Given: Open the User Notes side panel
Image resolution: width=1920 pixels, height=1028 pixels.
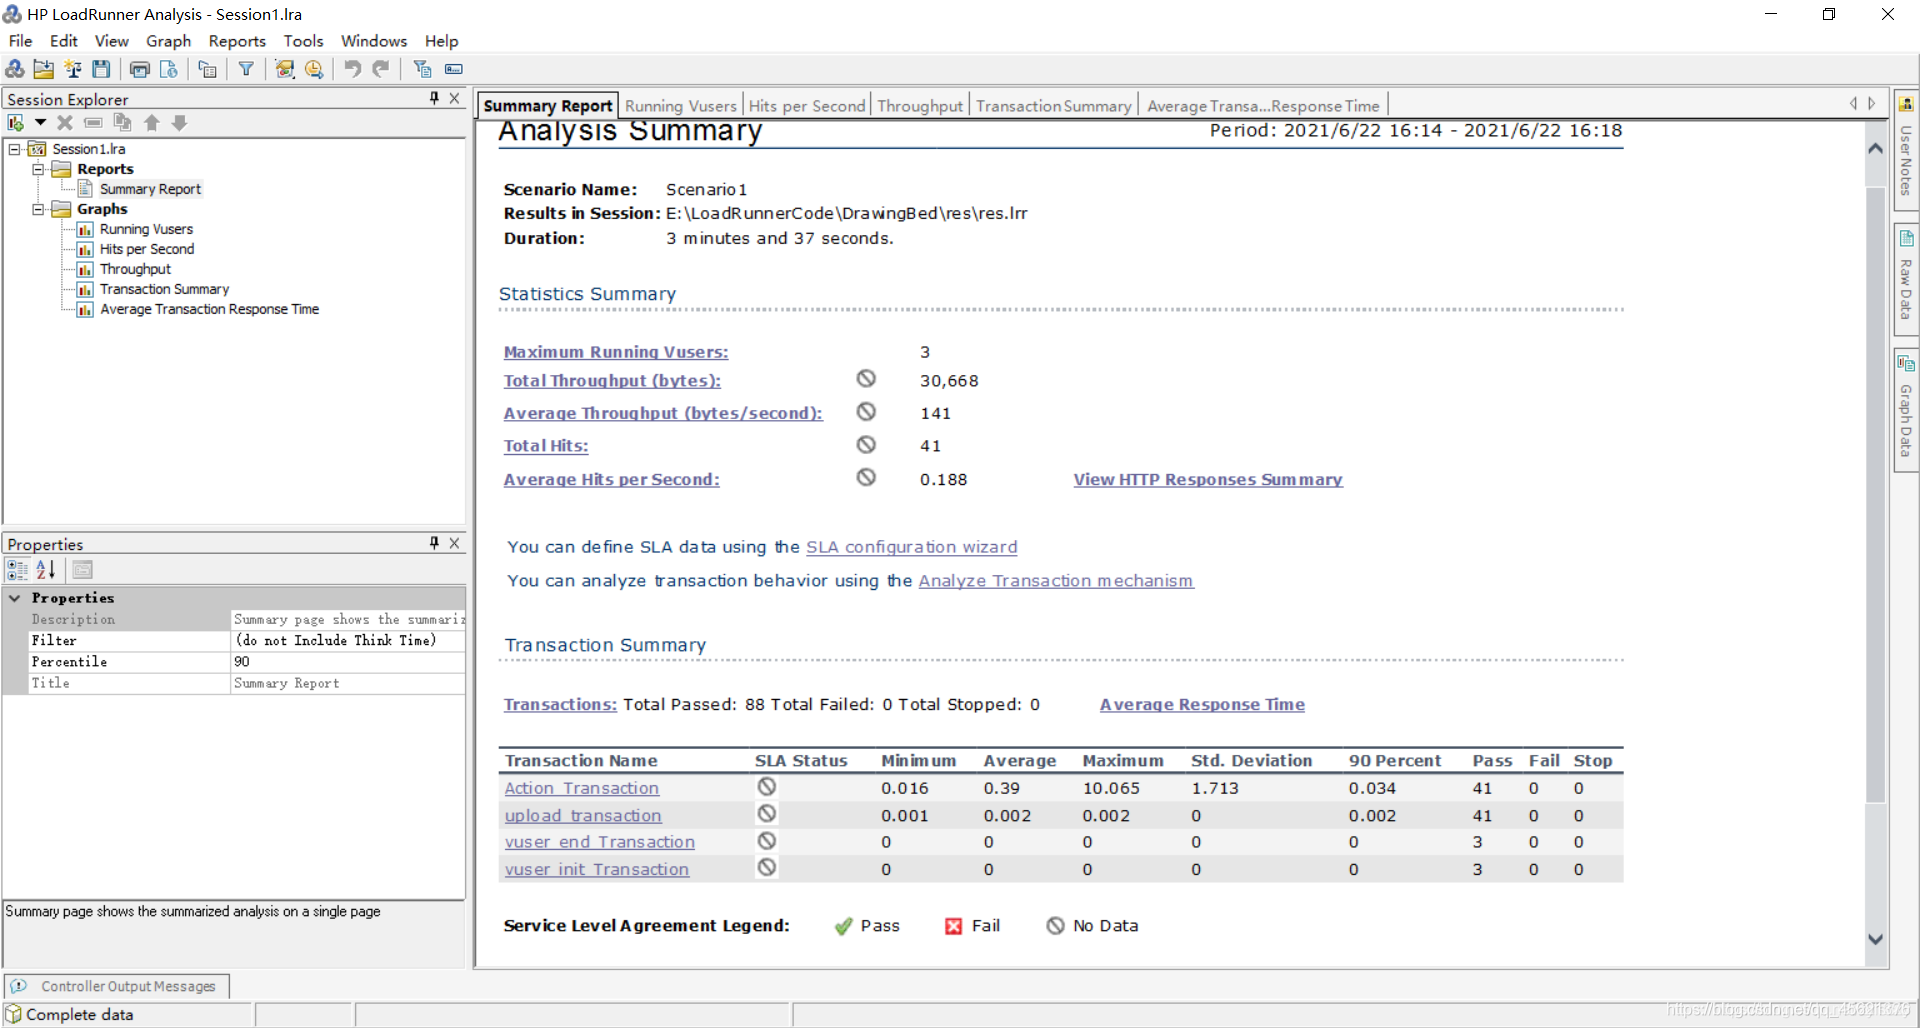Looking at the screenshot, I should pyautogui.click(x=1906, y=150).
